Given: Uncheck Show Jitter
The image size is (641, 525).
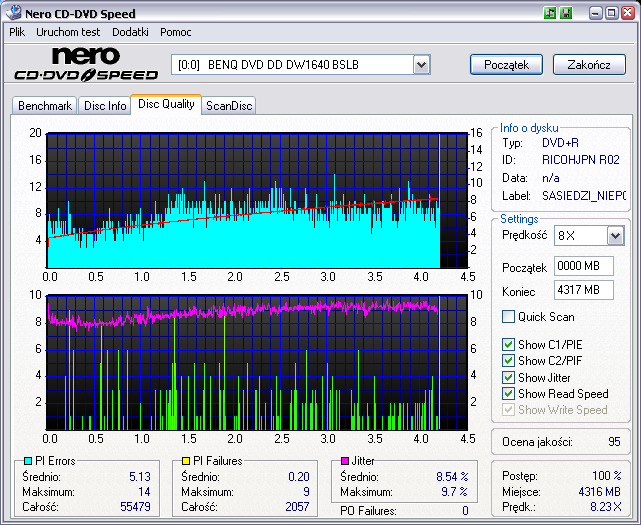Looking at the screenshot, I should tap(508, 377).
